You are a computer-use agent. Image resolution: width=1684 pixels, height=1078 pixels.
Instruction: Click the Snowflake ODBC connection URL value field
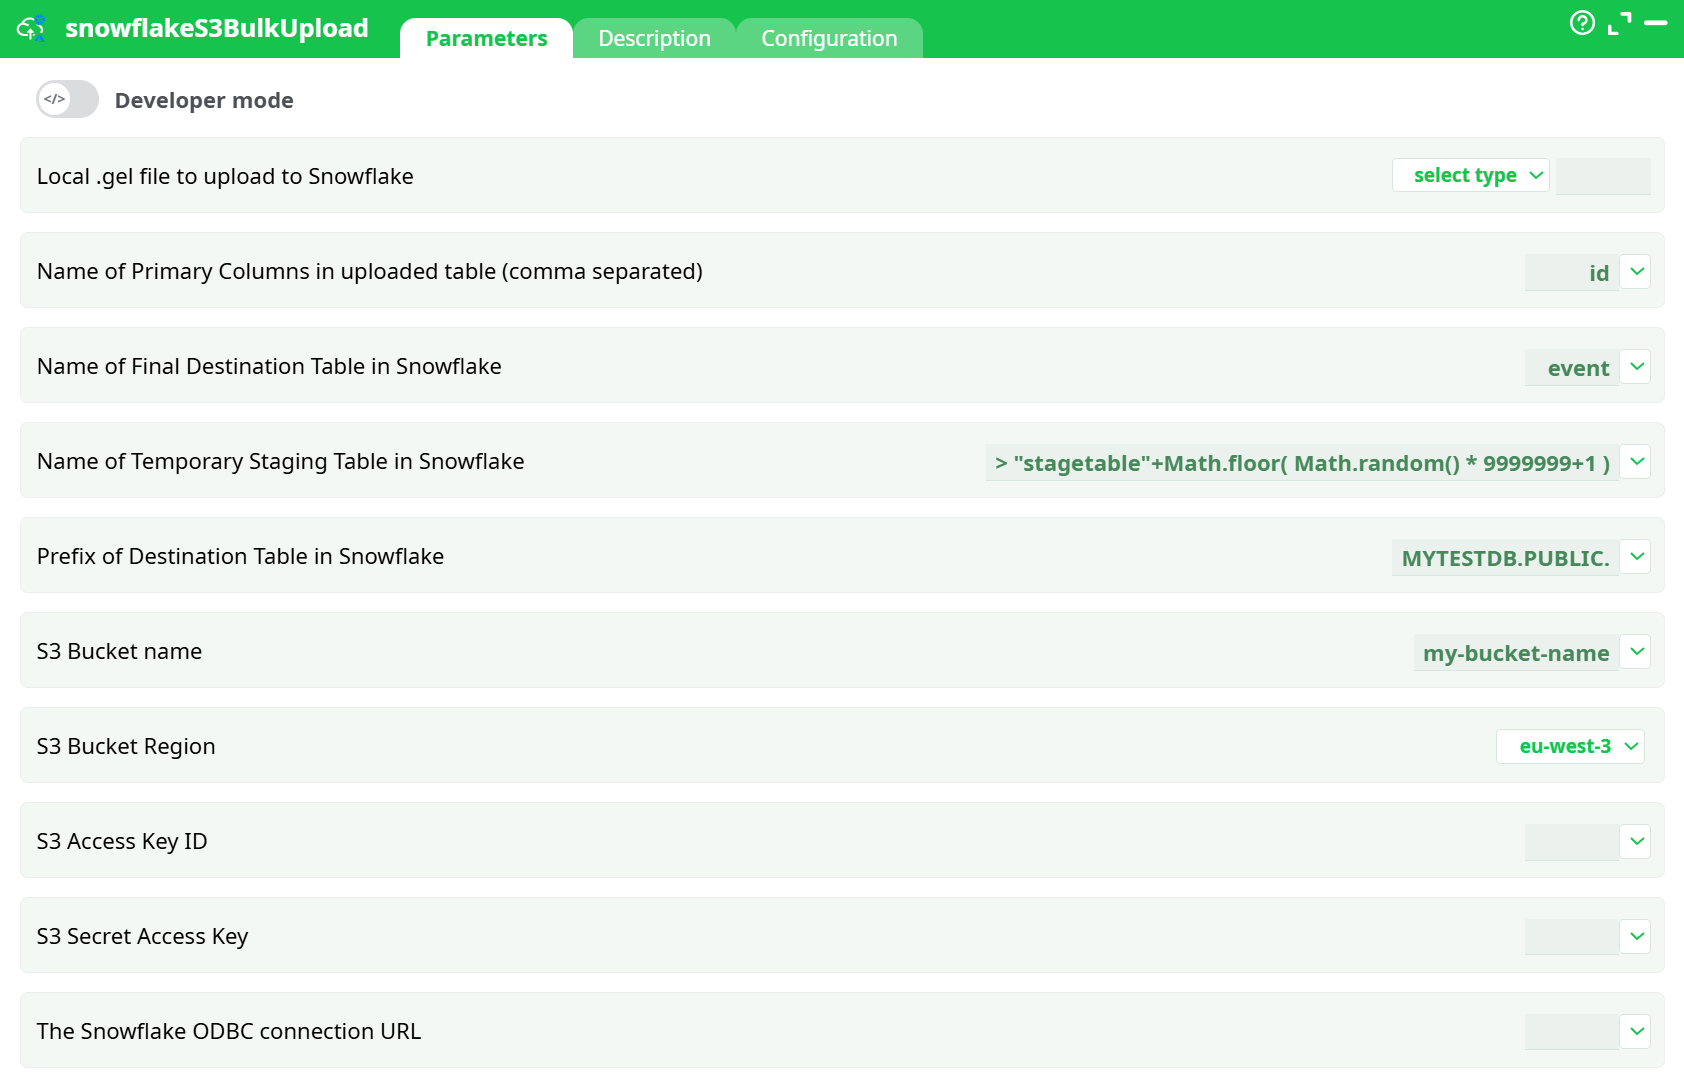click(1570, 1031)
